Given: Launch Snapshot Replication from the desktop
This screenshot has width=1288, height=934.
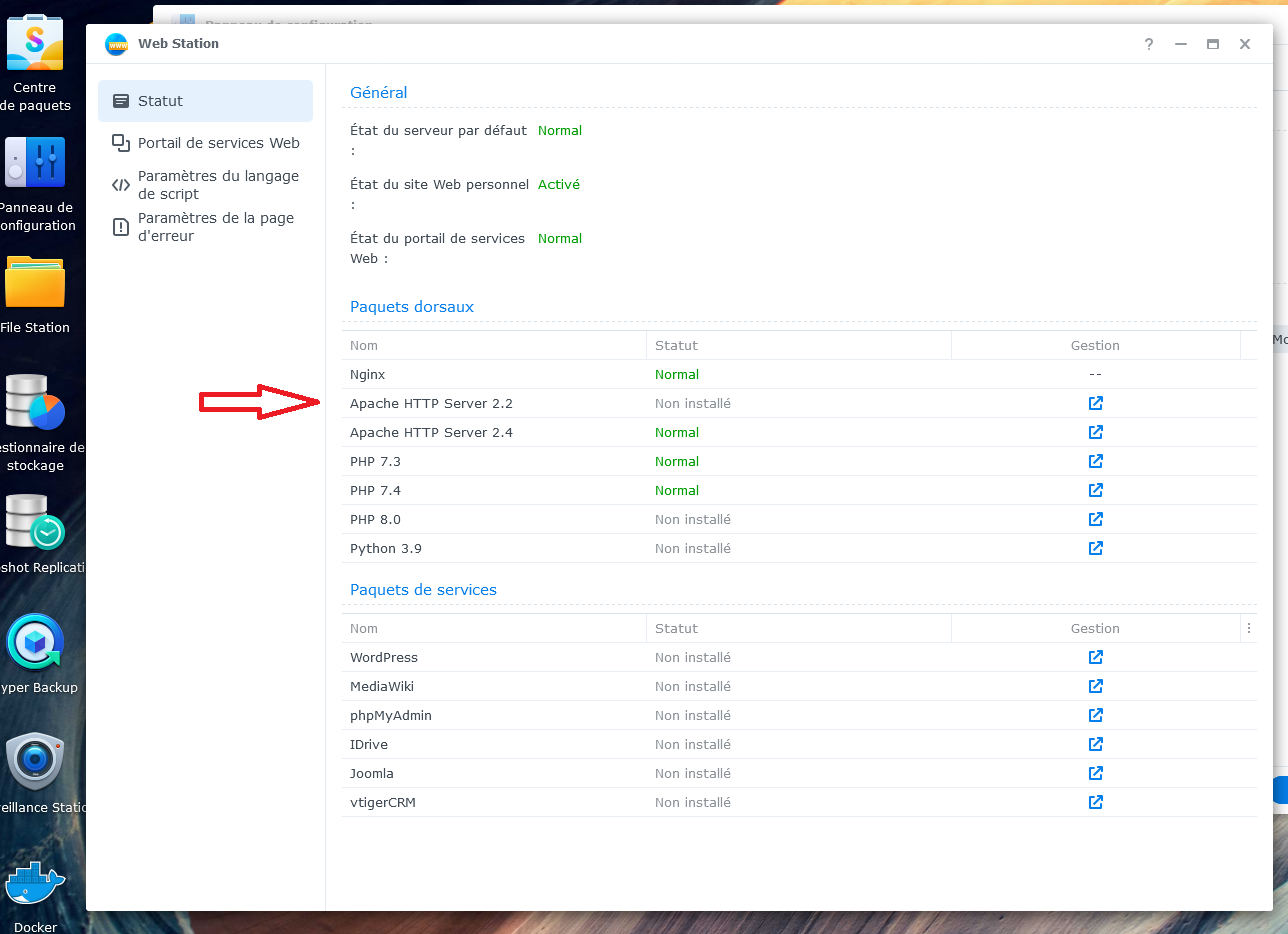Looking at the screenshot, I should pyautogui.click(x=35, y=523).
